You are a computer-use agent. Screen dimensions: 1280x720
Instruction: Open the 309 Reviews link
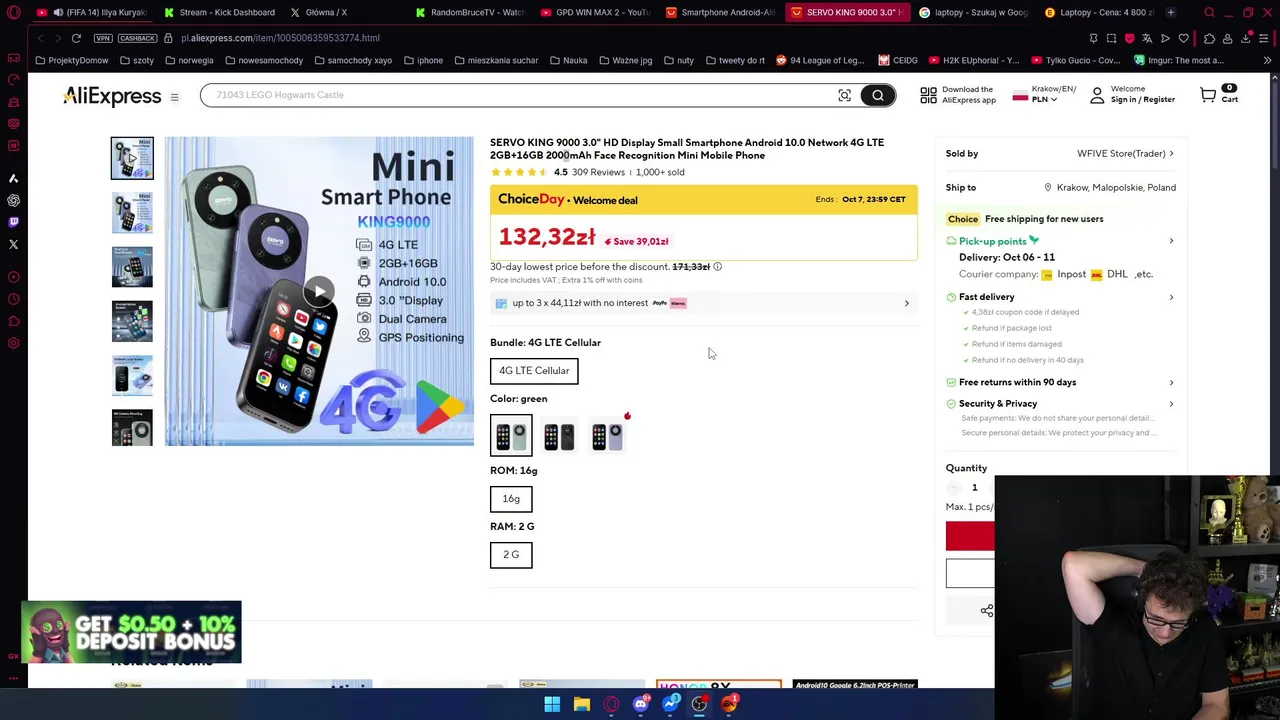(x=598, y=172)
